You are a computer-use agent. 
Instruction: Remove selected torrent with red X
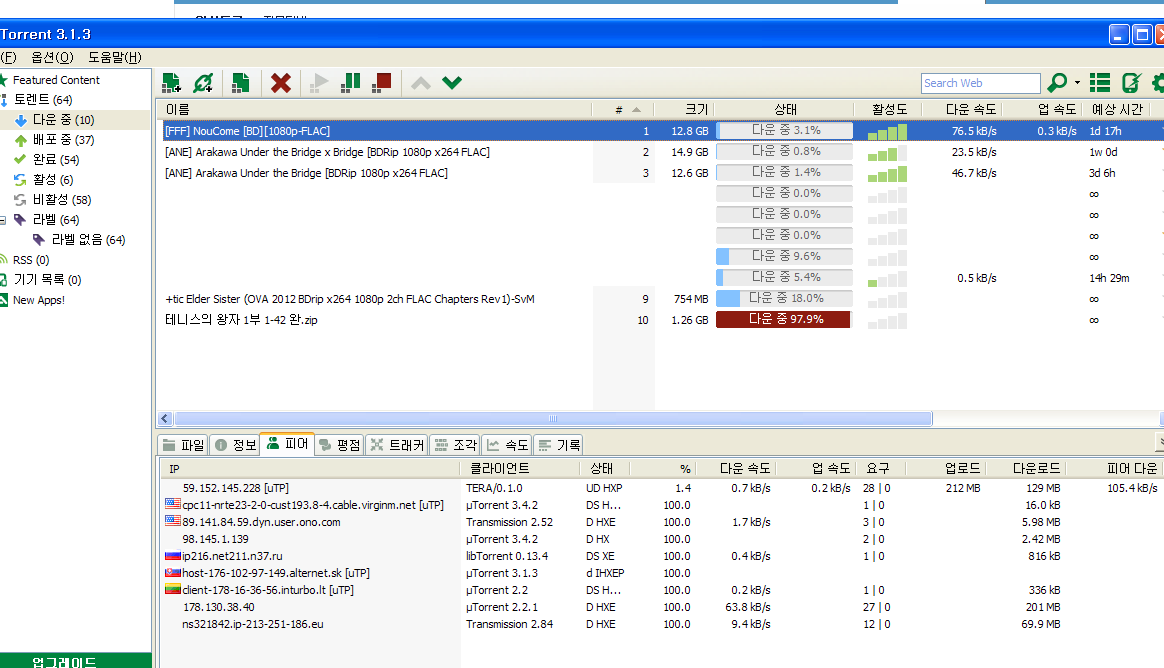click(x=281, y=83)
